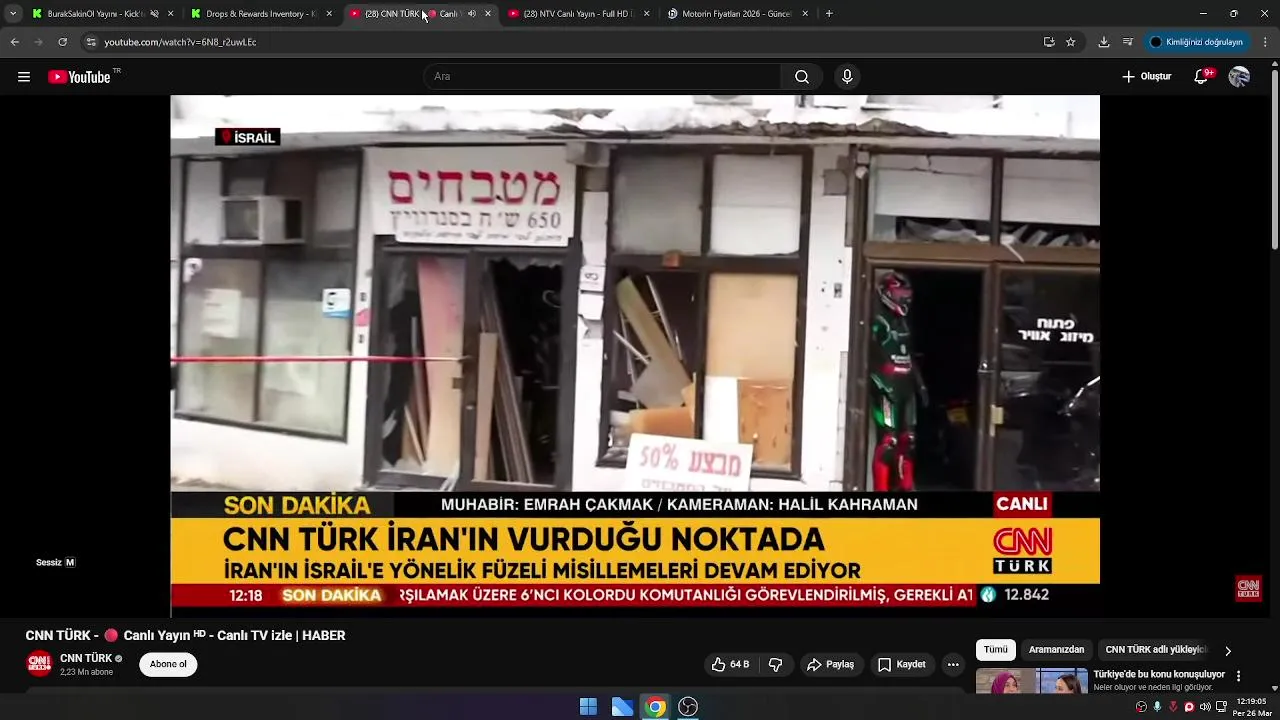This screenshot has width=1280, height=720.
Task: Unmute the BurakSakinOl tab muted-speaker icon
Action: [154, 14]
